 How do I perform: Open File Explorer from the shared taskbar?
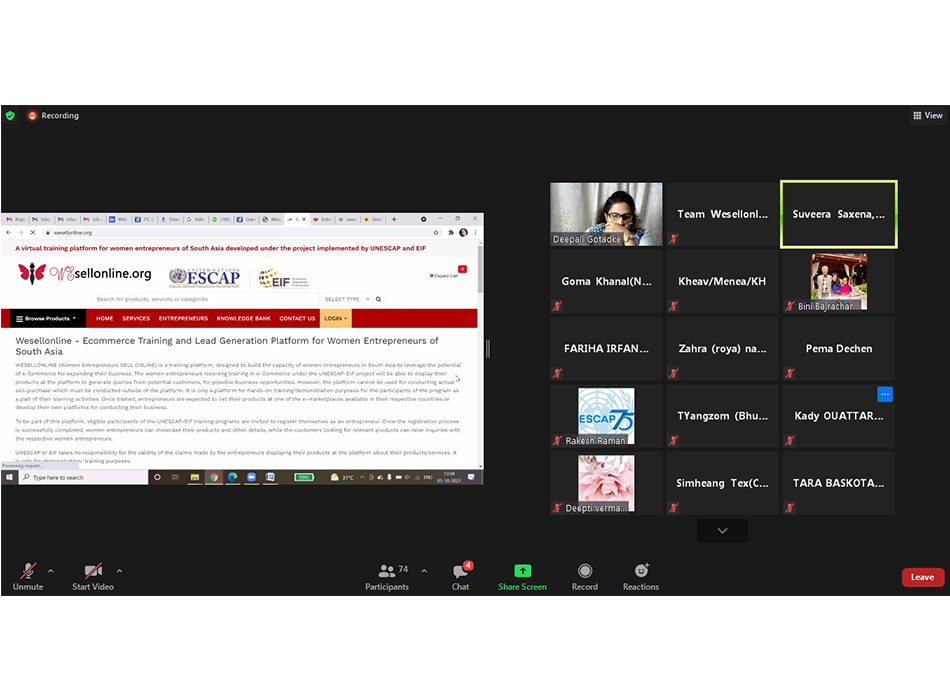click(x=194, y=478)
